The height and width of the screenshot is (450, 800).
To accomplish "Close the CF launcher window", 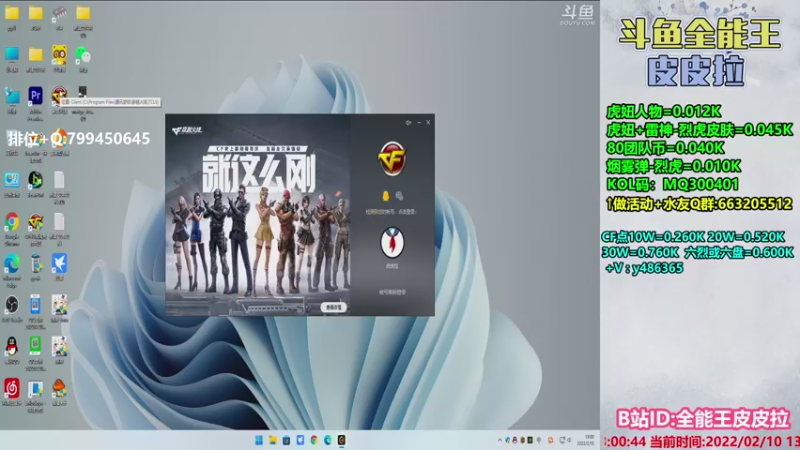I will (428, 122).
